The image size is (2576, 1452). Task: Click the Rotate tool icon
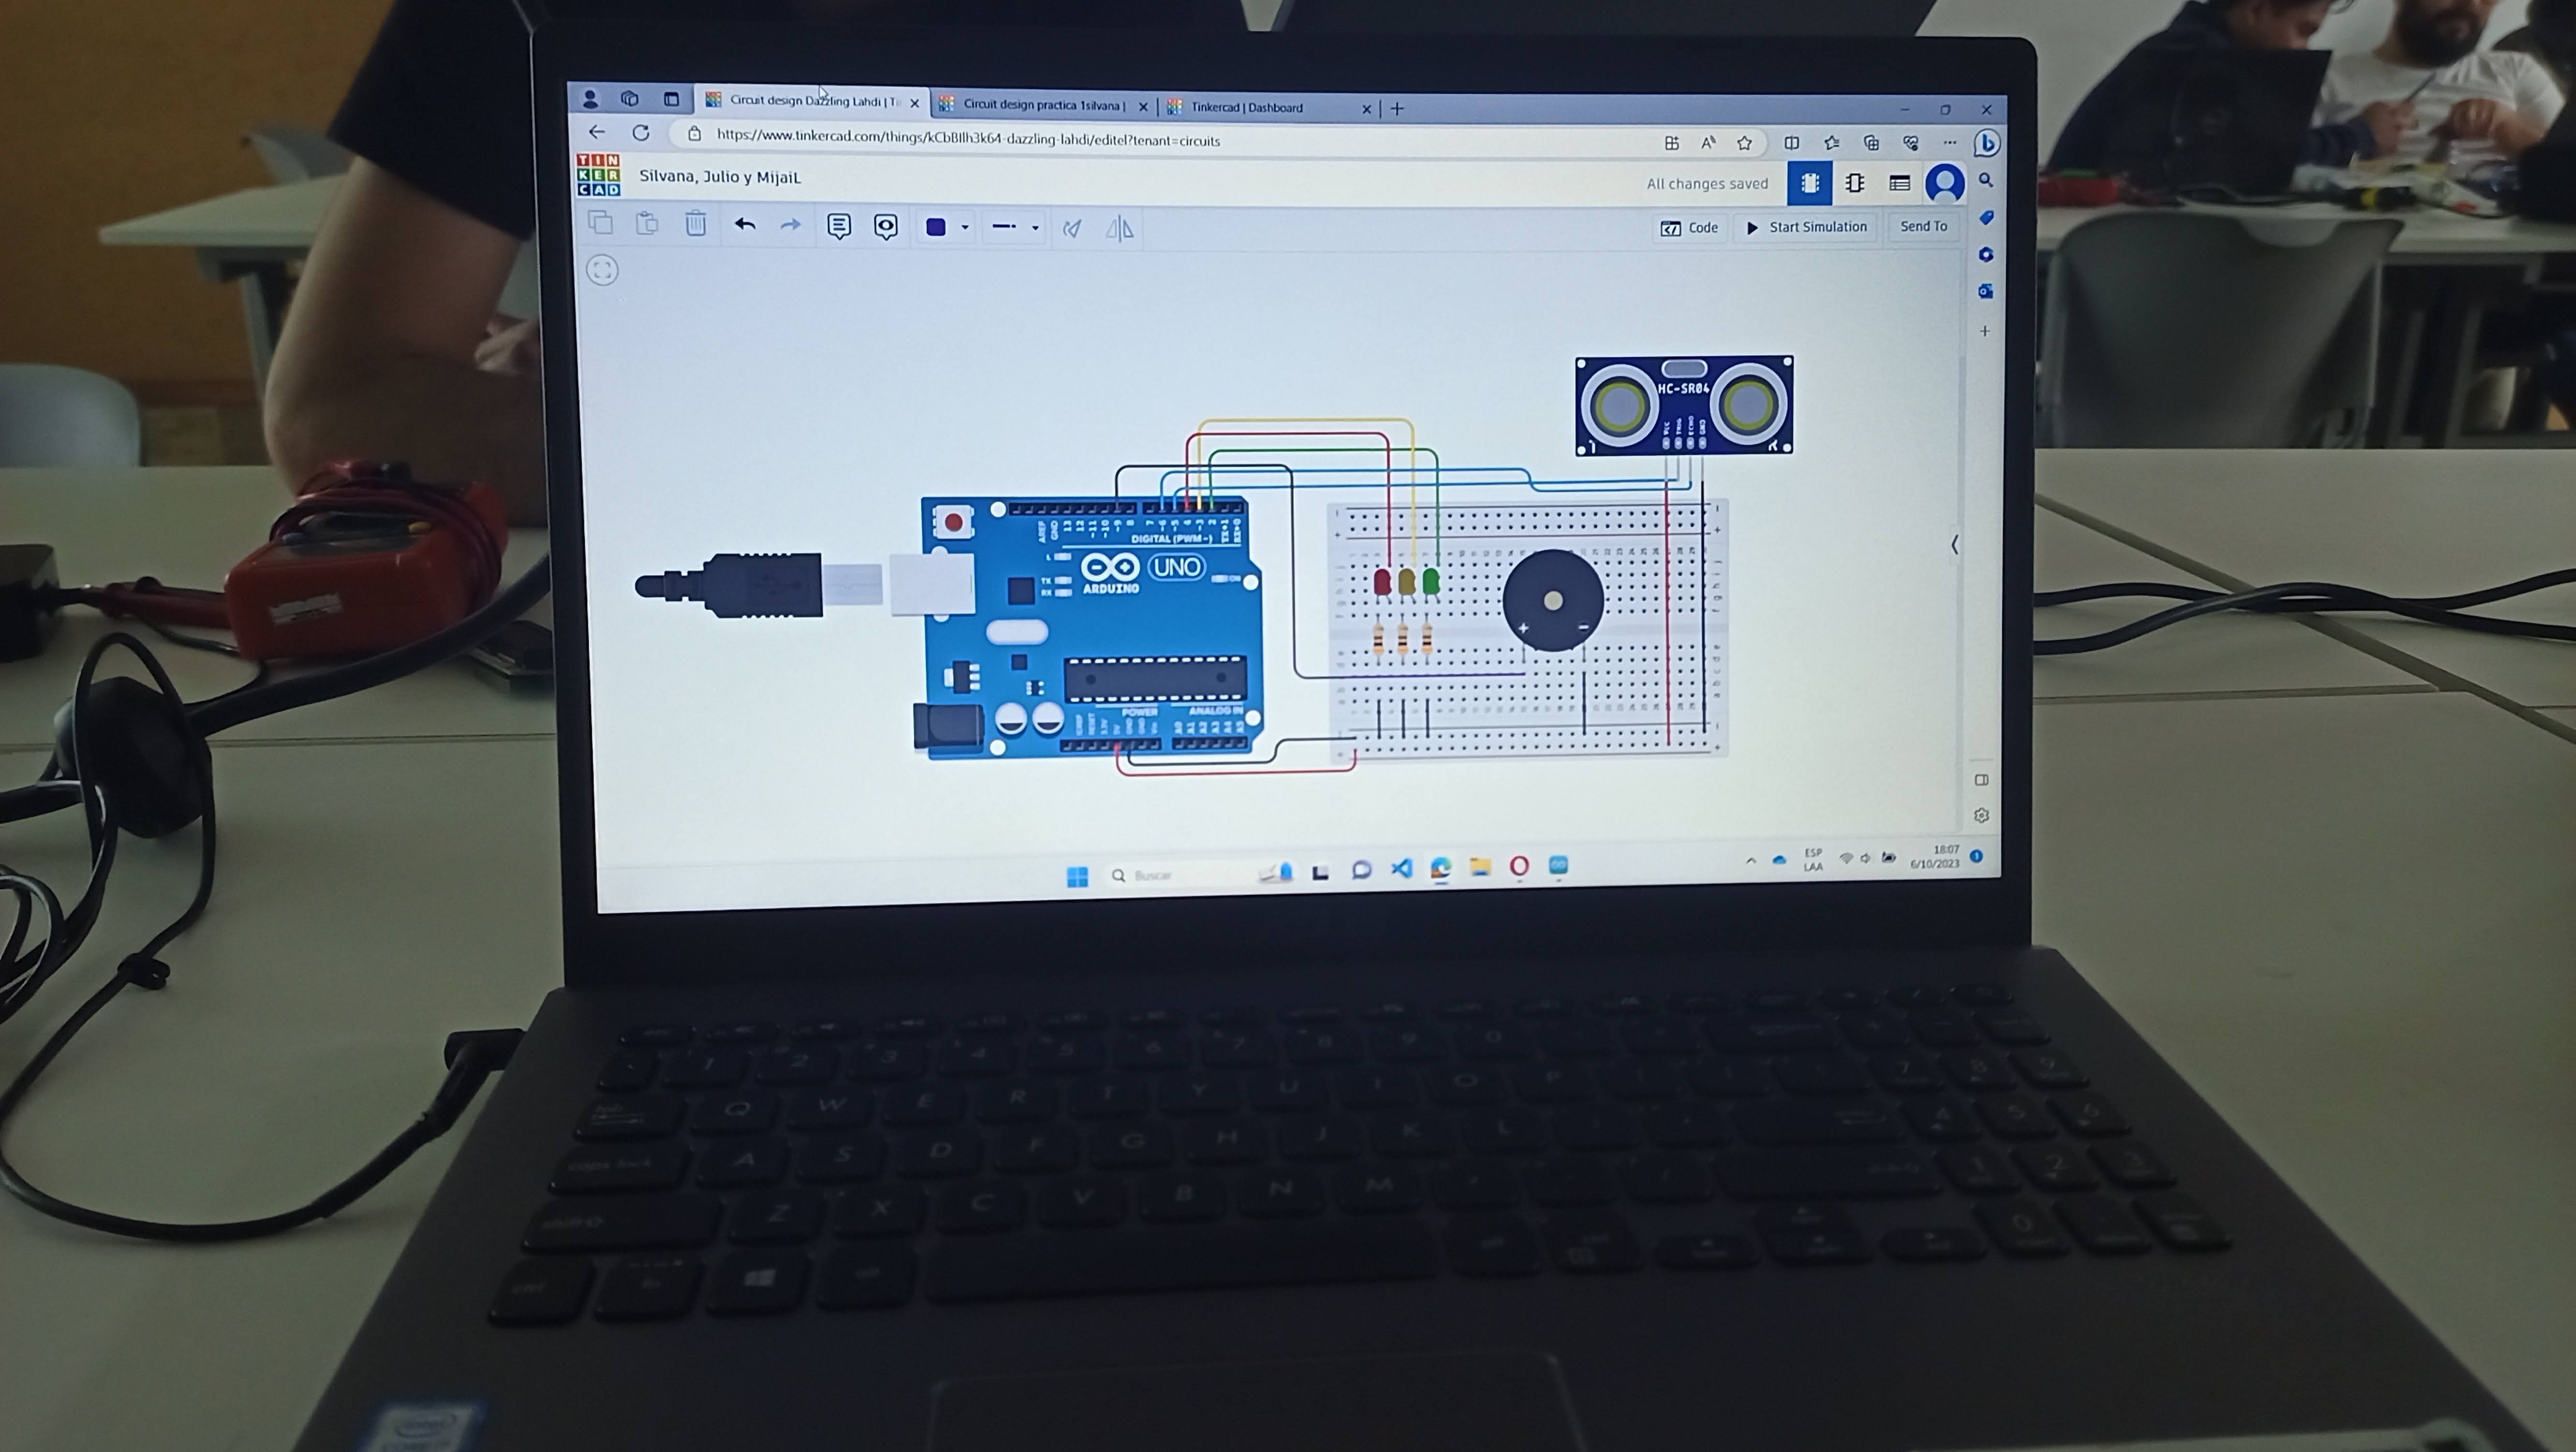pyautogui.click(x=1072, y=229)
